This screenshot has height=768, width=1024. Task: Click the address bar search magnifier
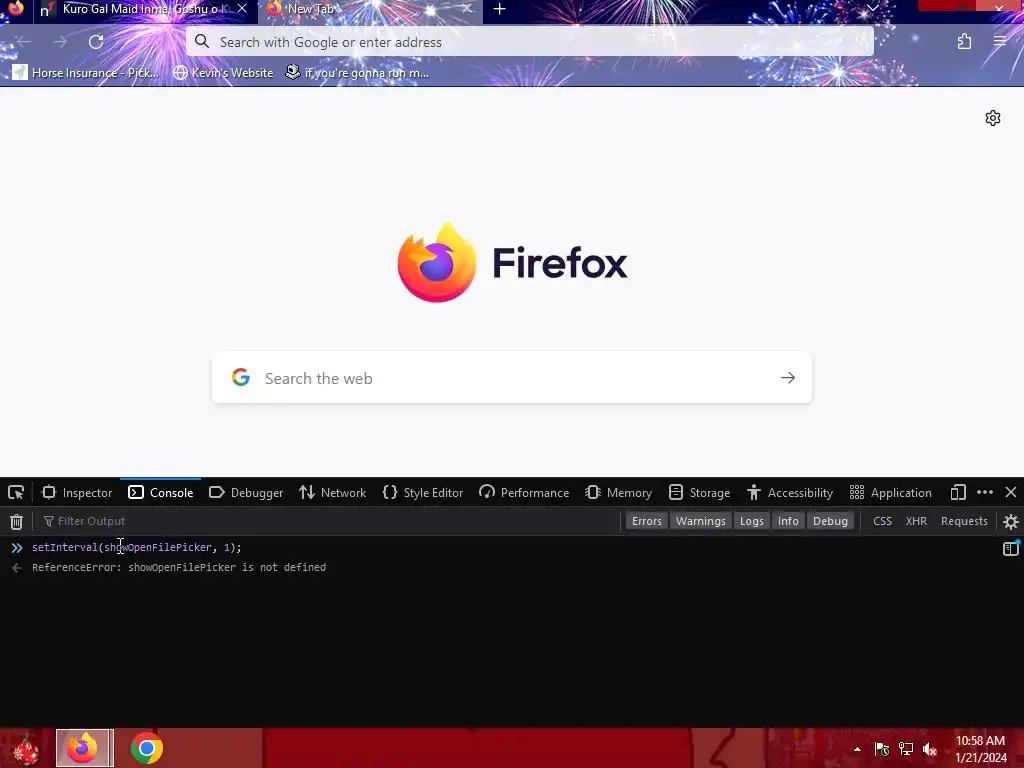coord(202,42)
